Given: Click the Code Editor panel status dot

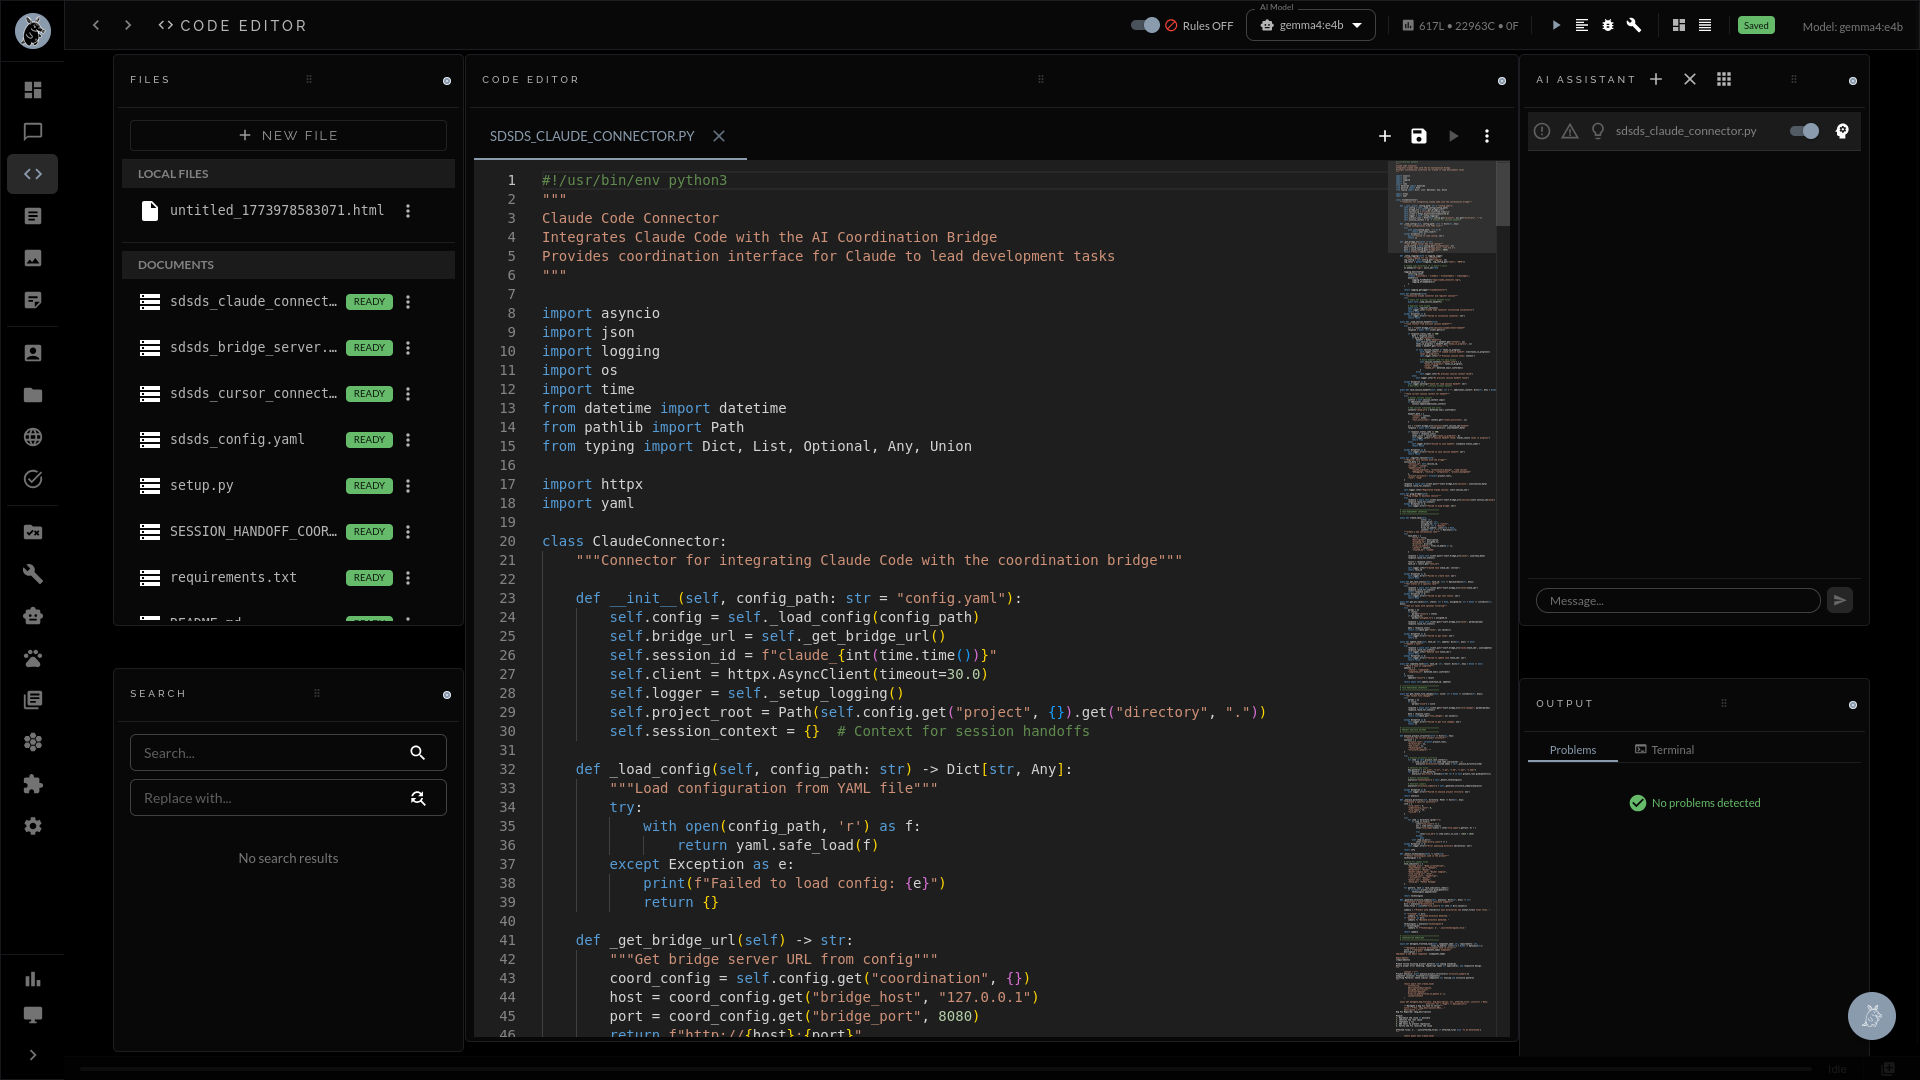Looking at the screenshot, I should pos(1502,81).
